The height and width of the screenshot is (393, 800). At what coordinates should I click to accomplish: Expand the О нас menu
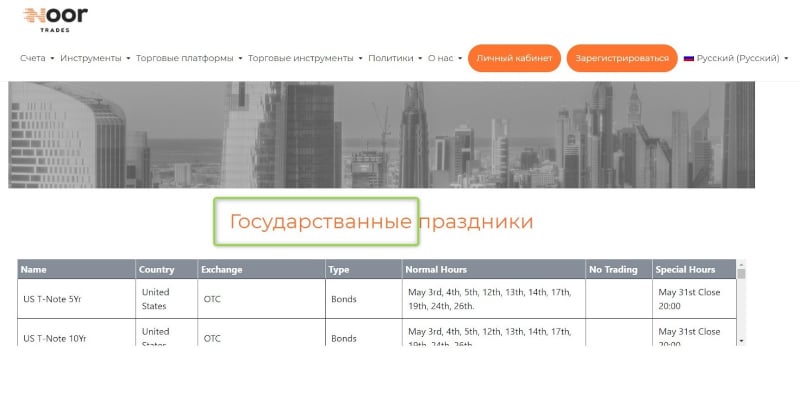(445, 58)
